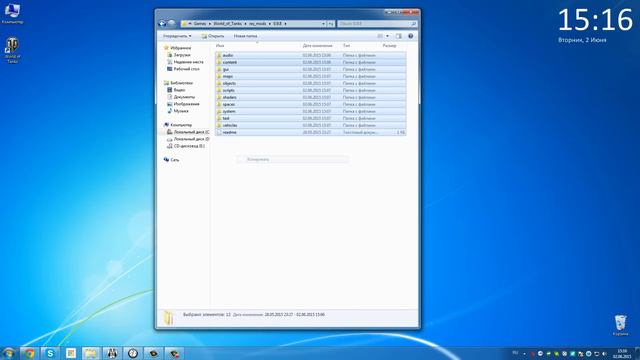Navigate to res_mods breadcrumb segment
Screen dimensions: 640x360
[x=258, y=24]
